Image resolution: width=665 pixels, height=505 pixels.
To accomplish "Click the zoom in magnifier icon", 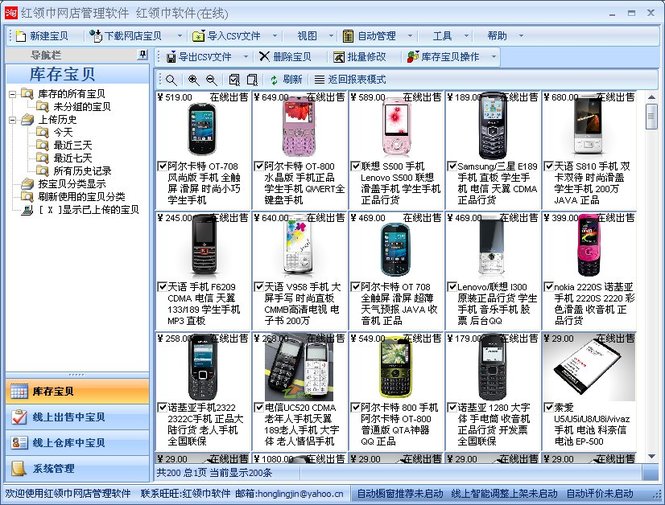I will [191, 79].
